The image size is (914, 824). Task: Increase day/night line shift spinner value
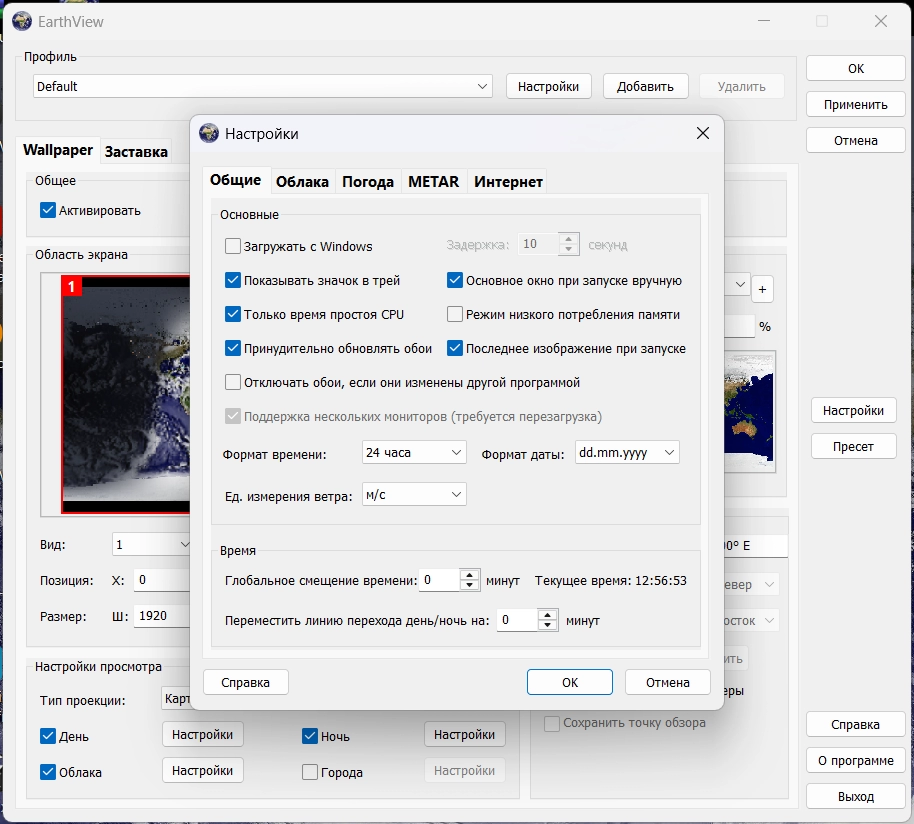(x=547, y=615)
